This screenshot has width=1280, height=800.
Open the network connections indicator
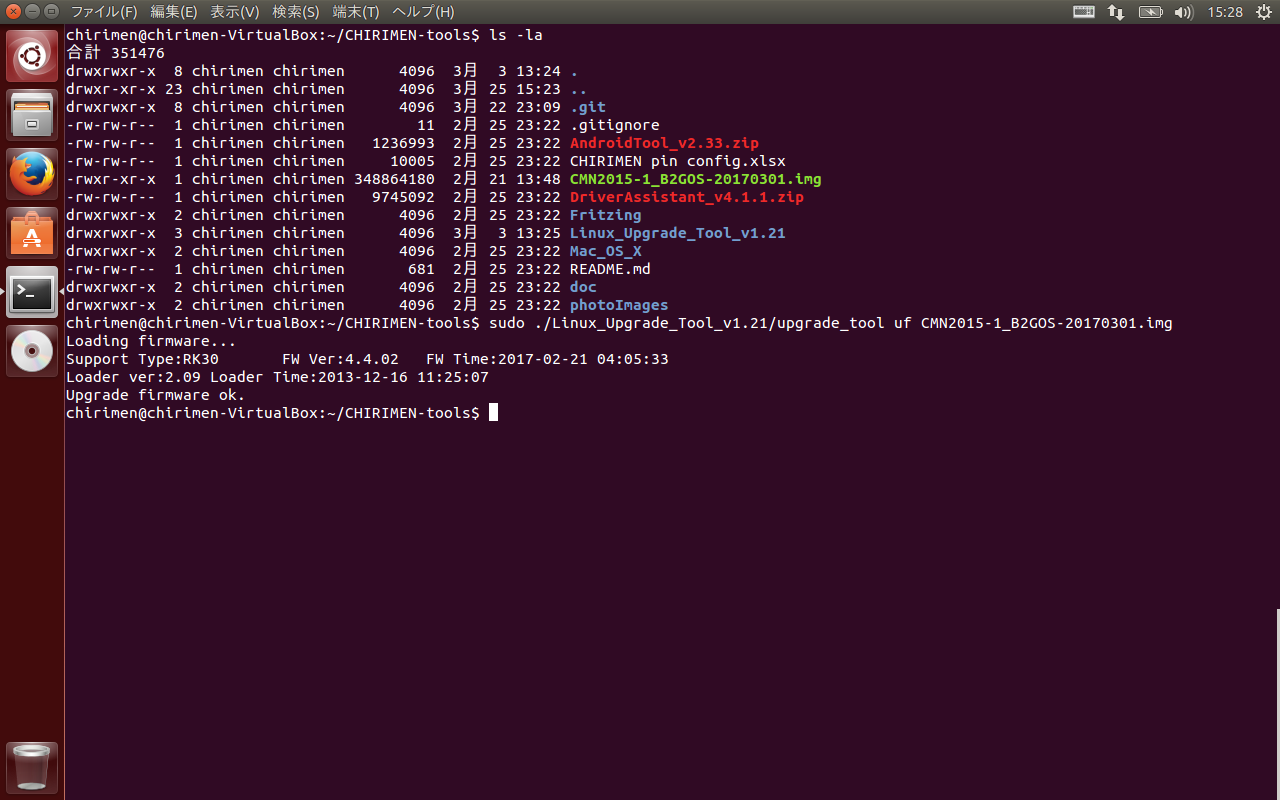pyautogui.click(x=1116, y=12)
